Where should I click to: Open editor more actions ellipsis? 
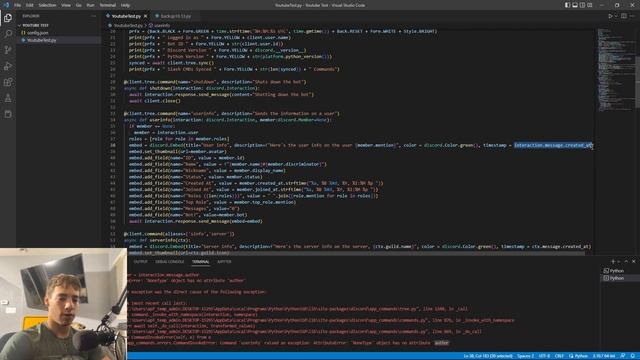coord(632,16)
